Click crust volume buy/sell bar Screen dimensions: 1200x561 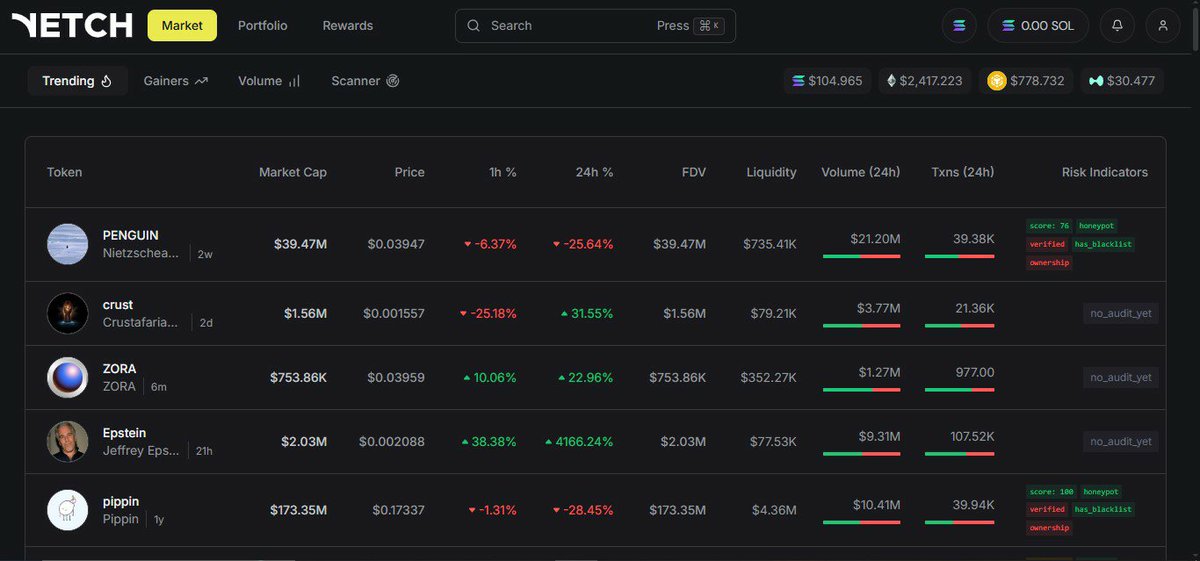point(861,325)
